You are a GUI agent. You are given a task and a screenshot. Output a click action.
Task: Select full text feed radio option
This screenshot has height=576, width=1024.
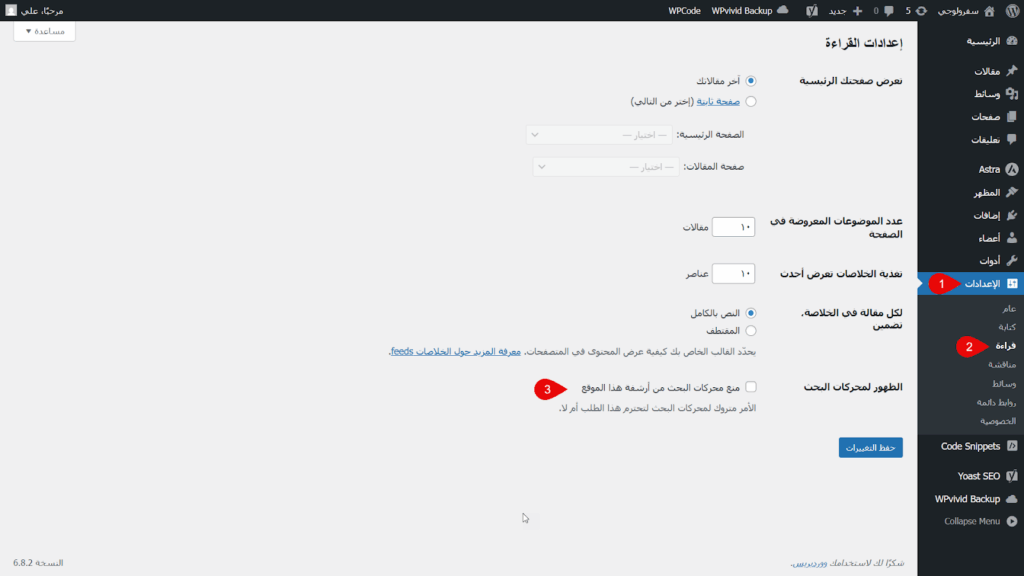click(750, 313)
